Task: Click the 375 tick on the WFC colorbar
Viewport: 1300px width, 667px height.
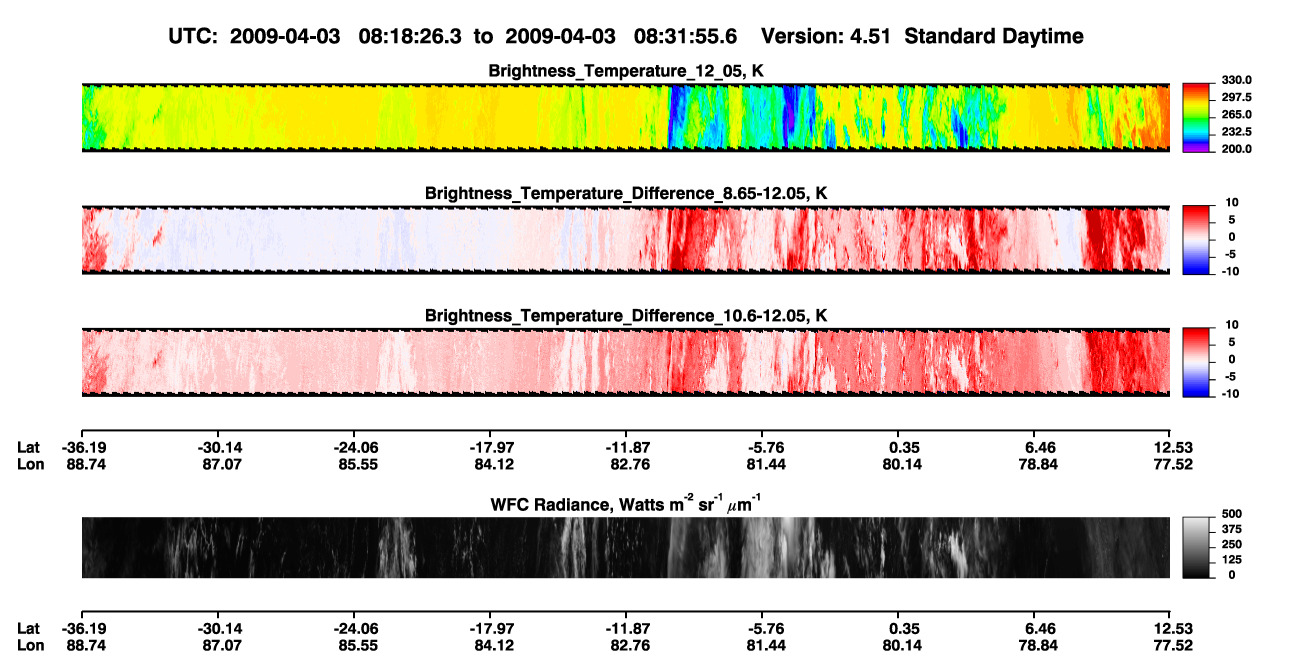Action: pos(1232,528)
